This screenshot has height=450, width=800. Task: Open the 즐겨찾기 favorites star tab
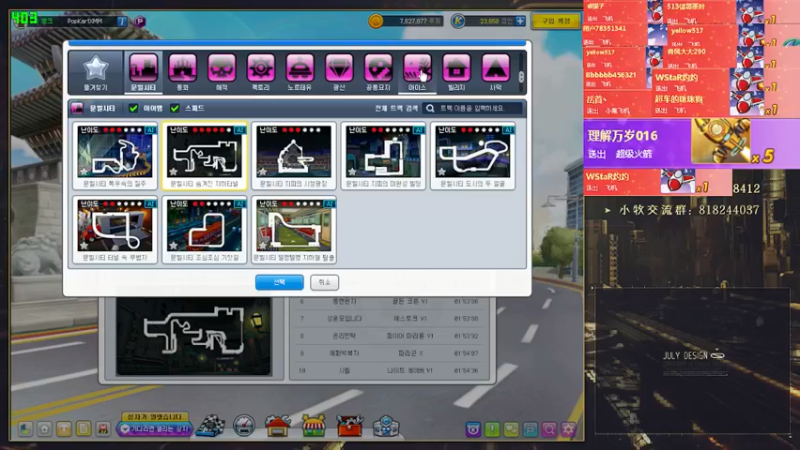point(95,72)
